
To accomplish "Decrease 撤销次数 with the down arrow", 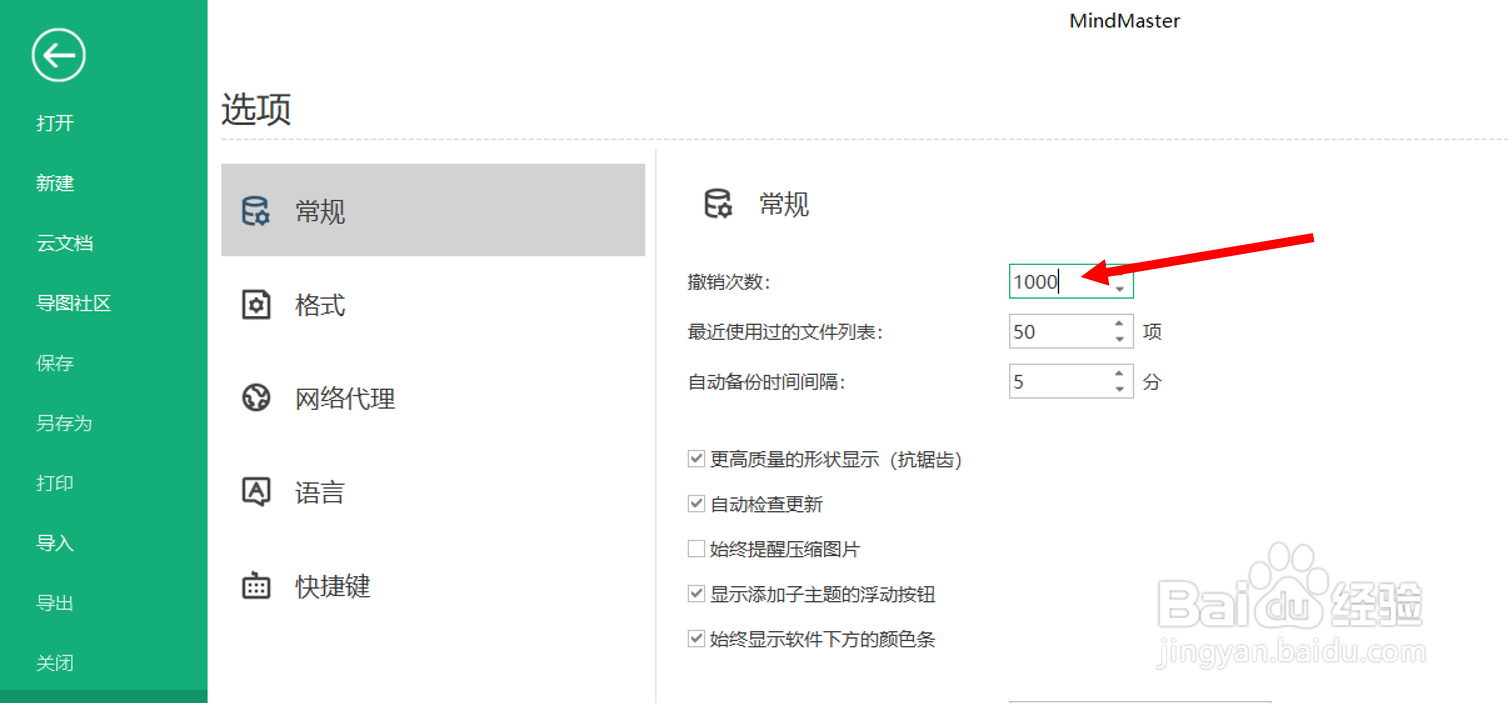I will [1121, 290].
